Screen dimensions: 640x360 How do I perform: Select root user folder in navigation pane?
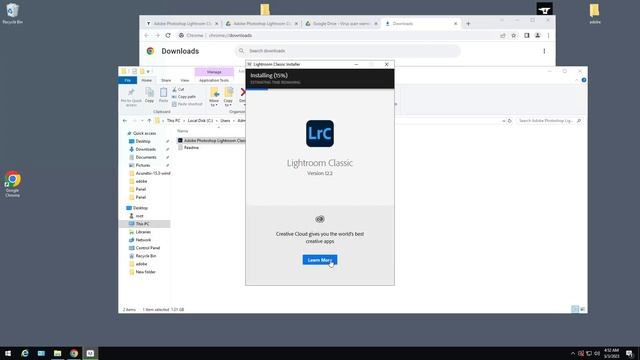click(139, 216)
